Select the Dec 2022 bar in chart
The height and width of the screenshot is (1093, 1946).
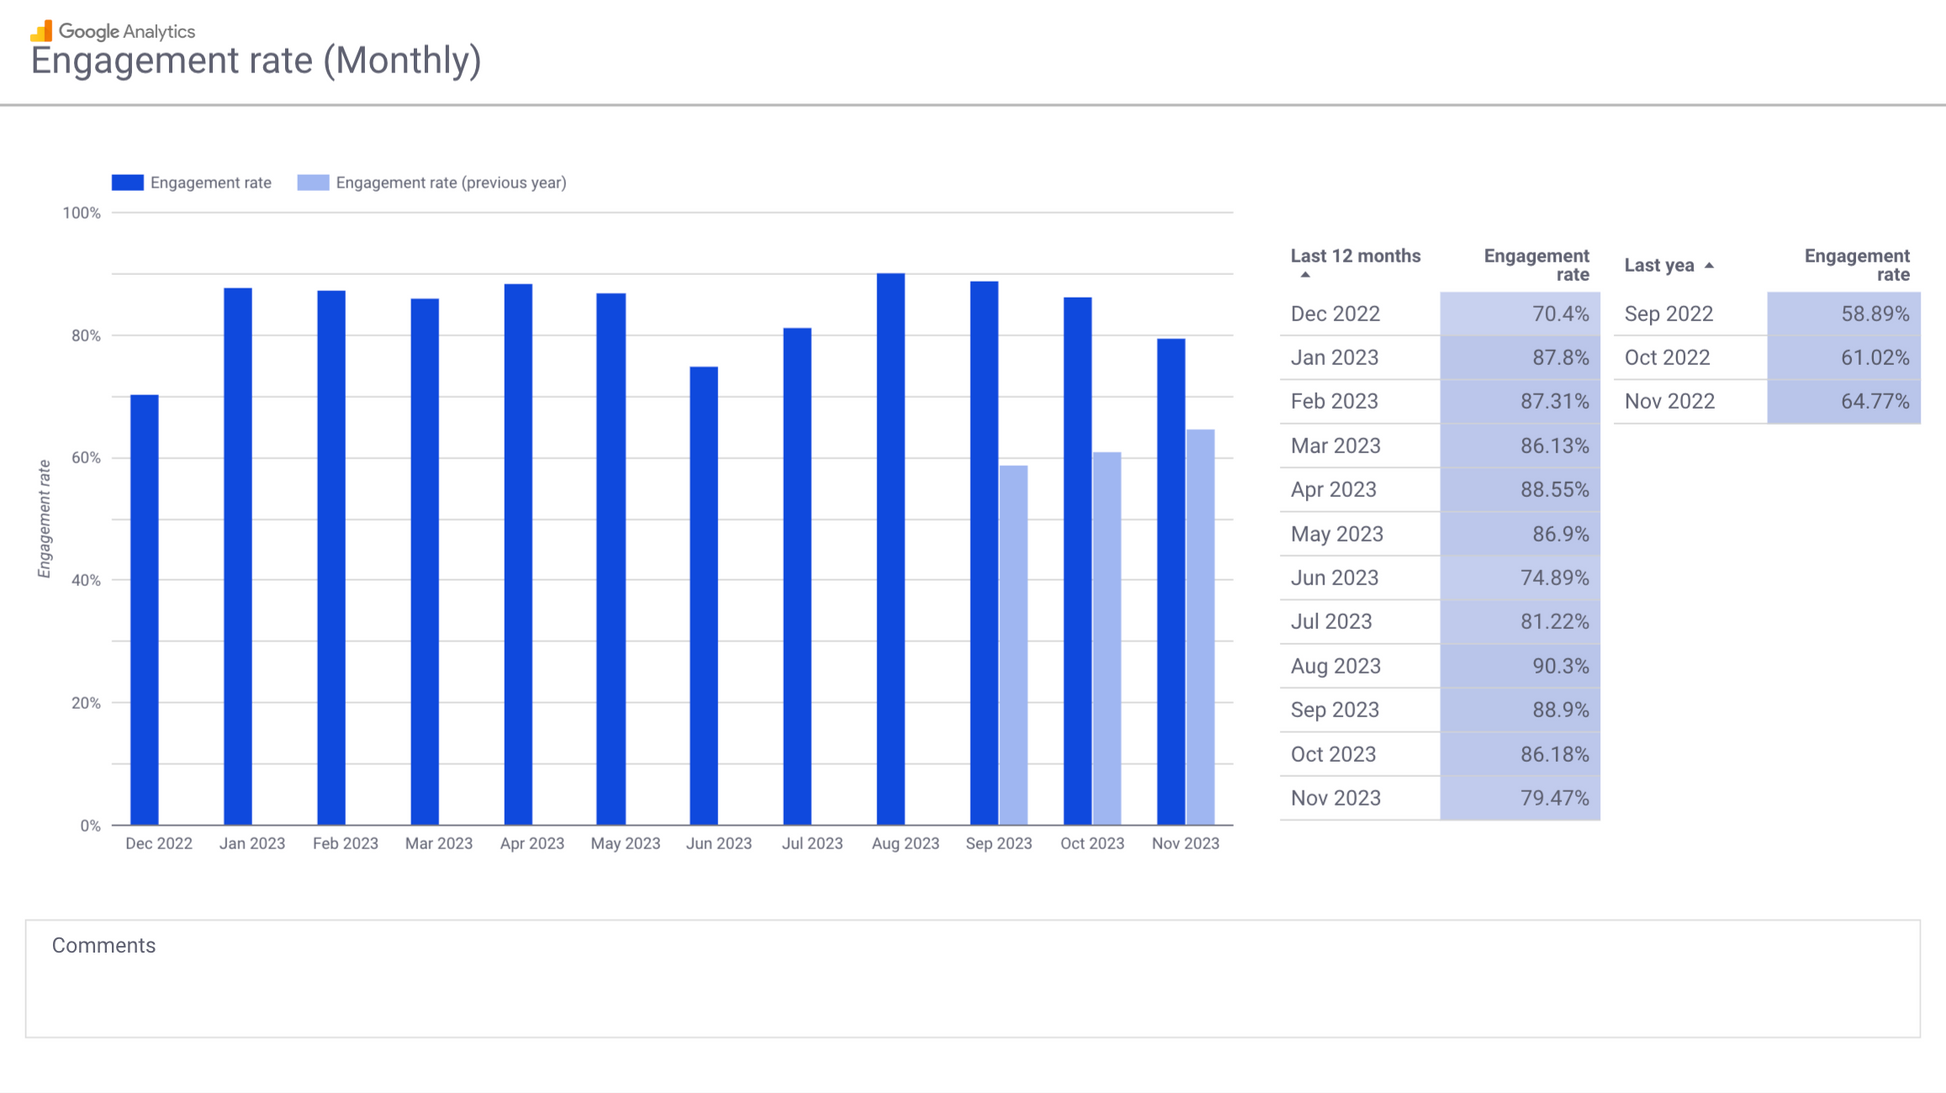tap(145, 610)
